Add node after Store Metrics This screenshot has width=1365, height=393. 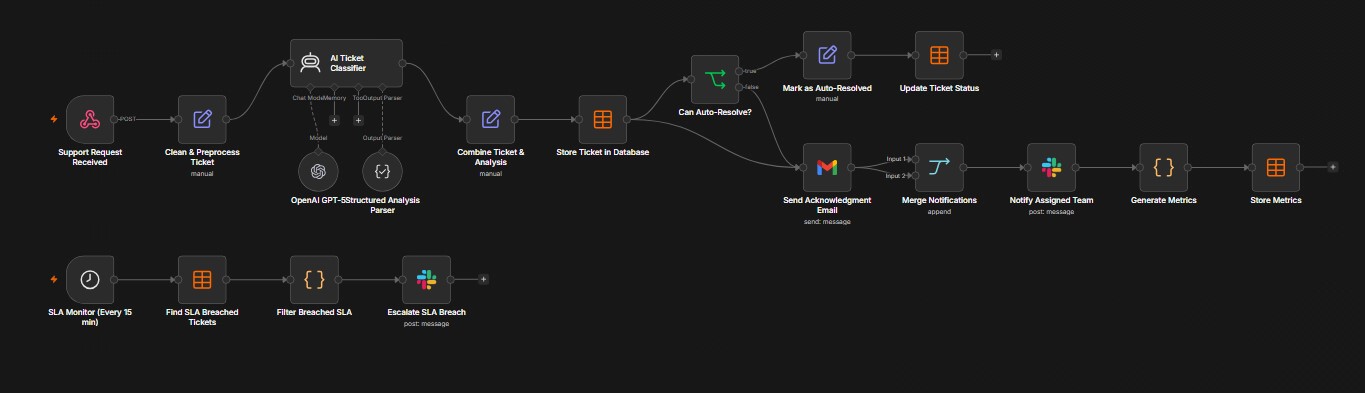point(1332,167)
